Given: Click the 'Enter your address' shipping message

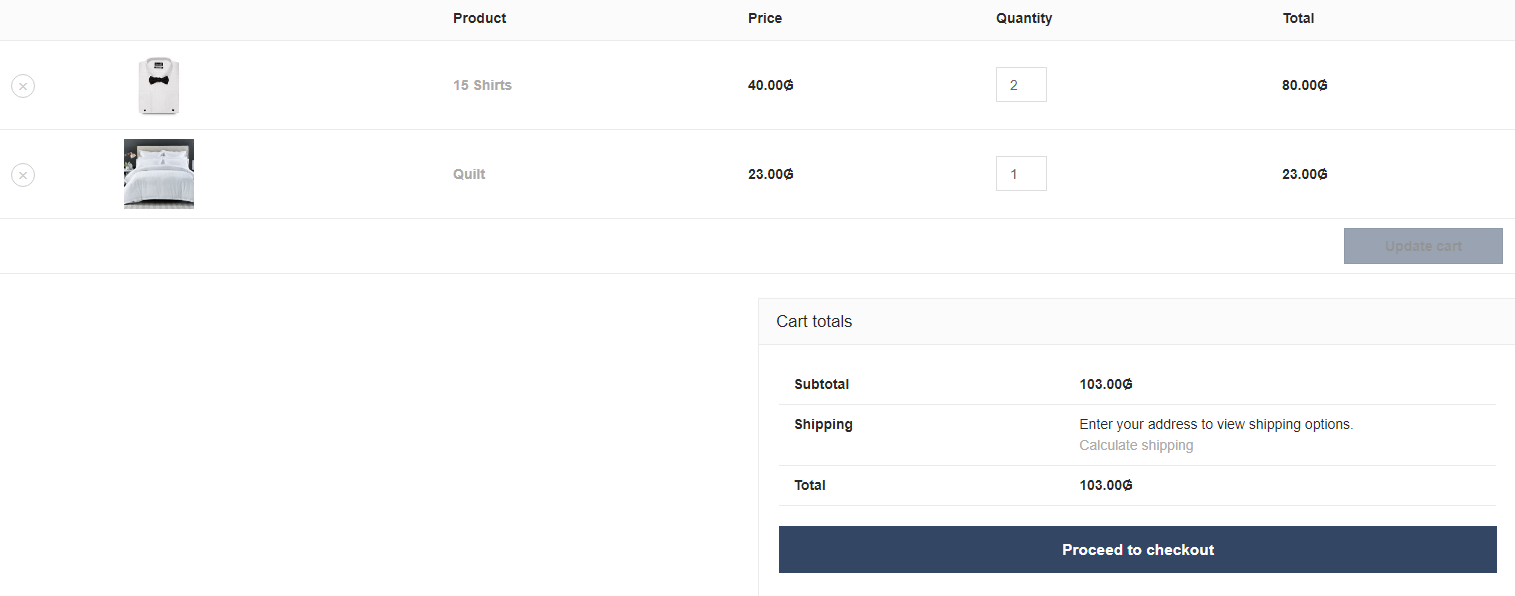Looking at the screenshot, I should [1216, 425].
